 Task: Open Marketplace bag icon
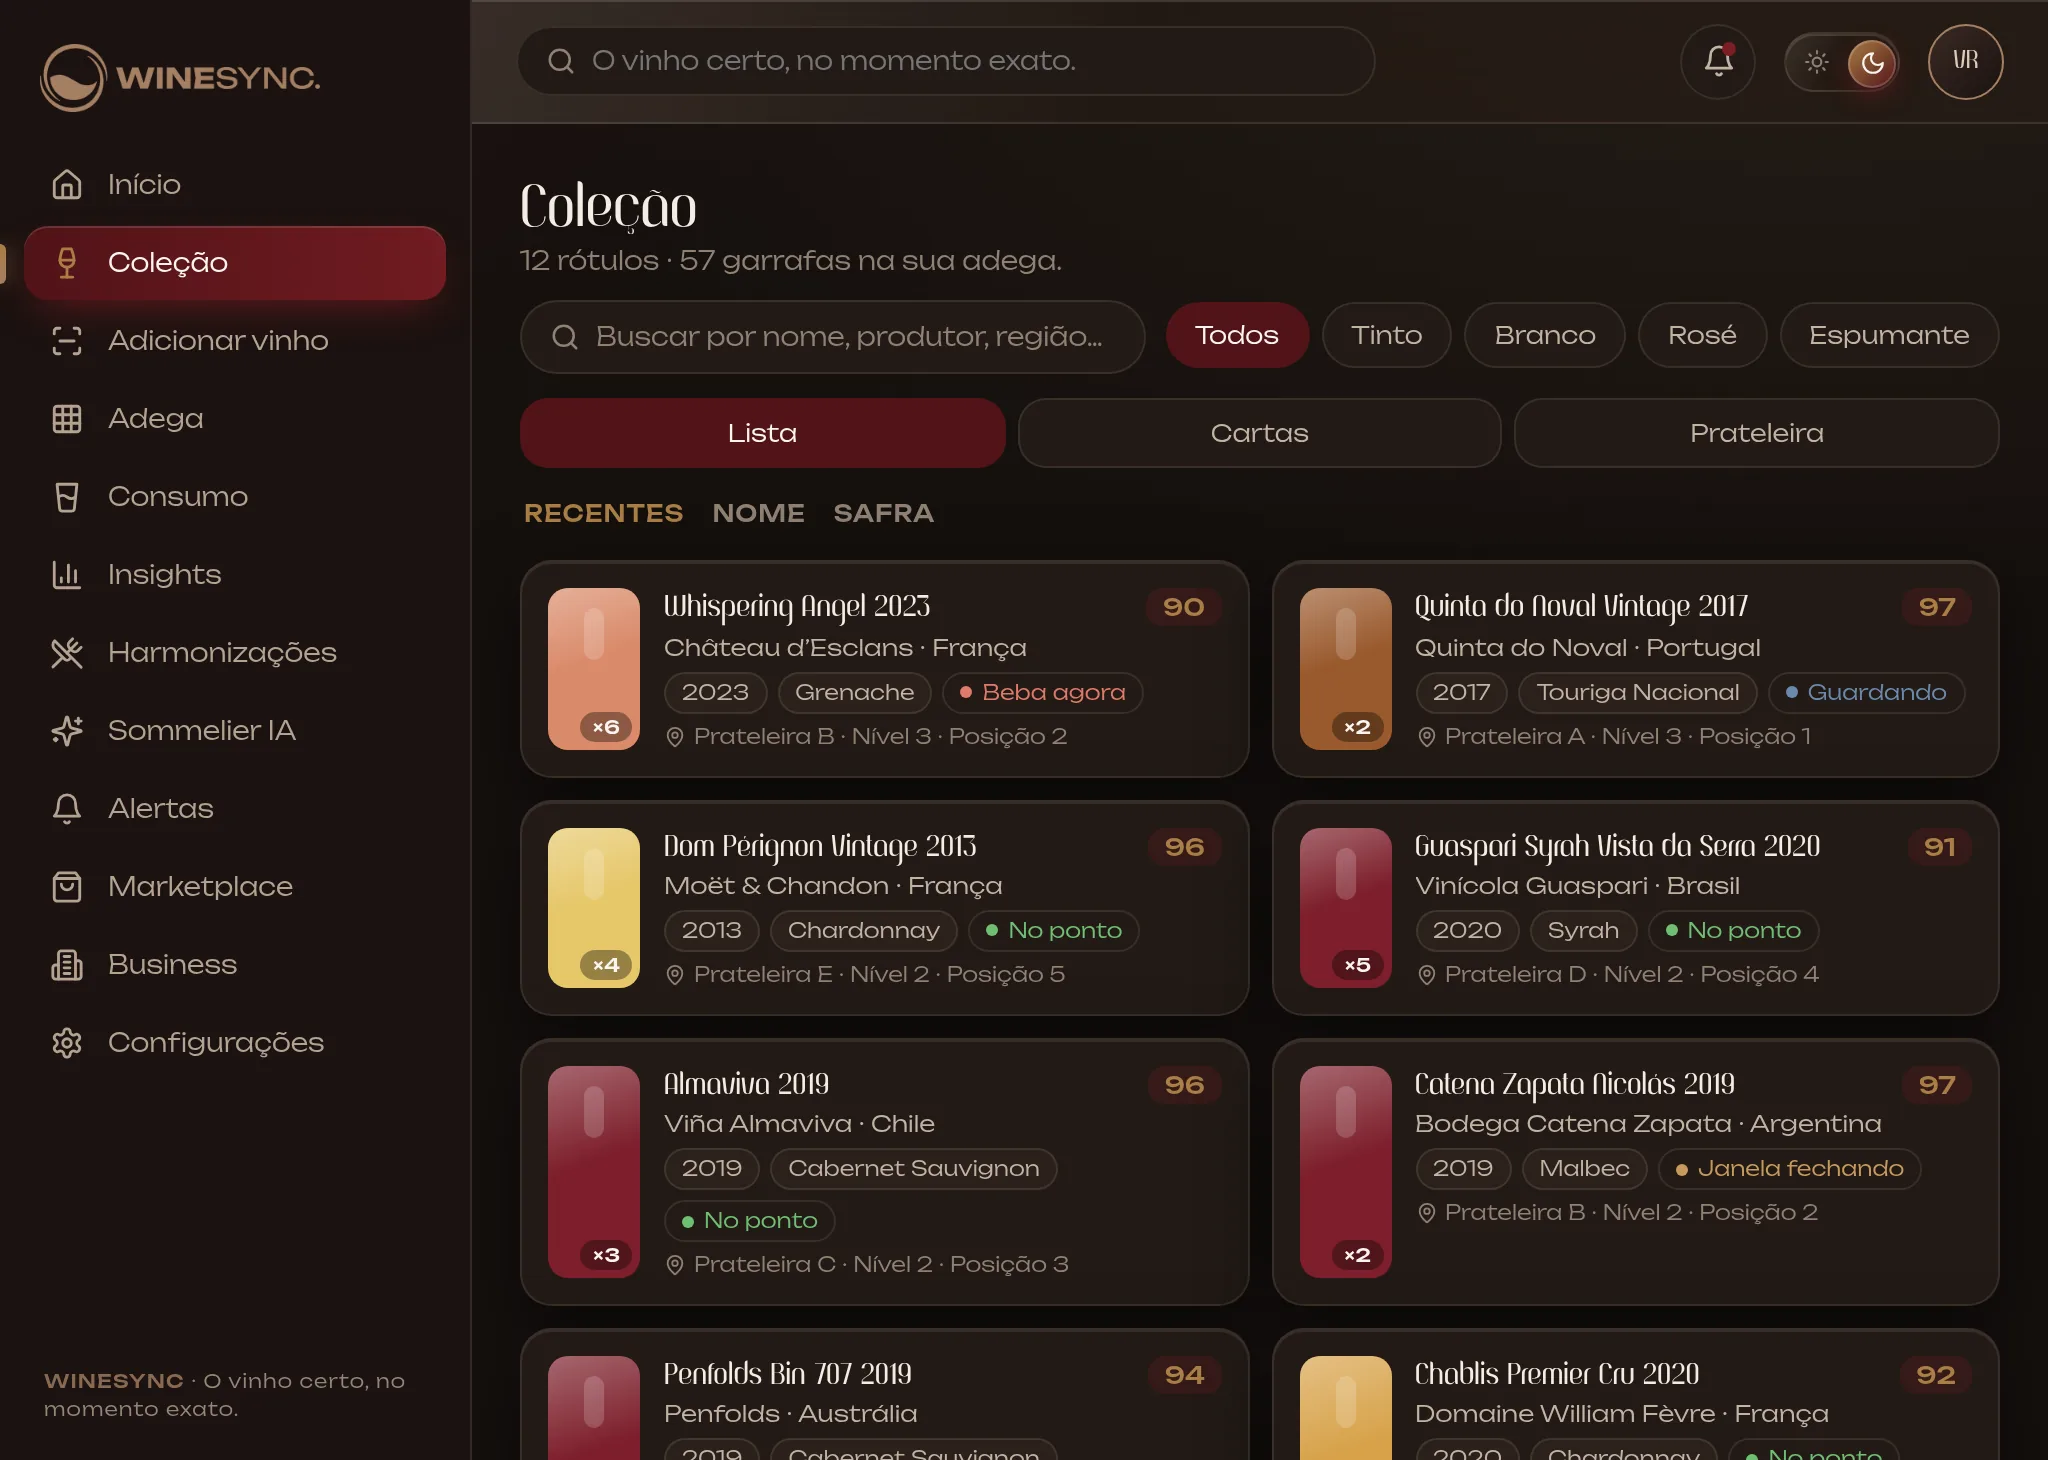point(67,886)
